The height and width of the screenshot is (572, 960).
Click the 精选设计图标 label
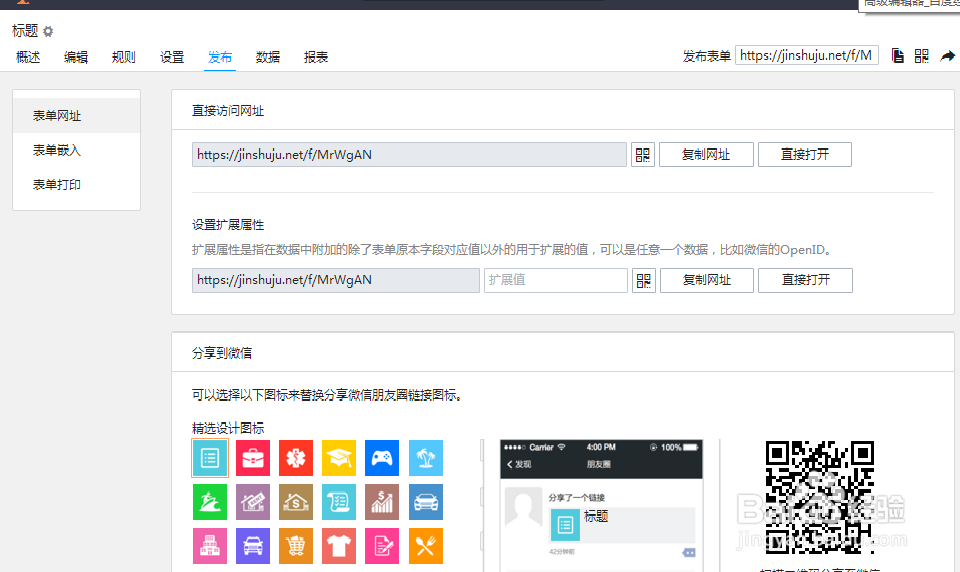pos(228,428)
